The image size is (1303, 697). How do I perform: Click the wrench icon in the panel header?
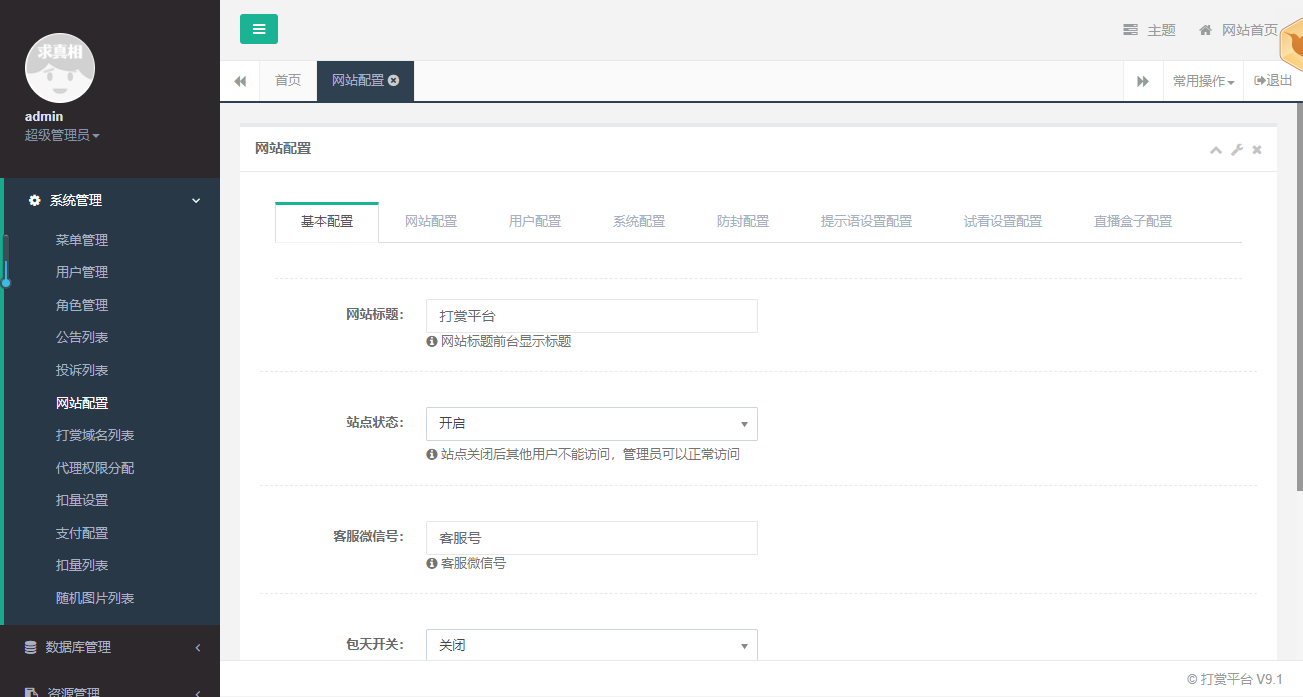coord(1237,150)
